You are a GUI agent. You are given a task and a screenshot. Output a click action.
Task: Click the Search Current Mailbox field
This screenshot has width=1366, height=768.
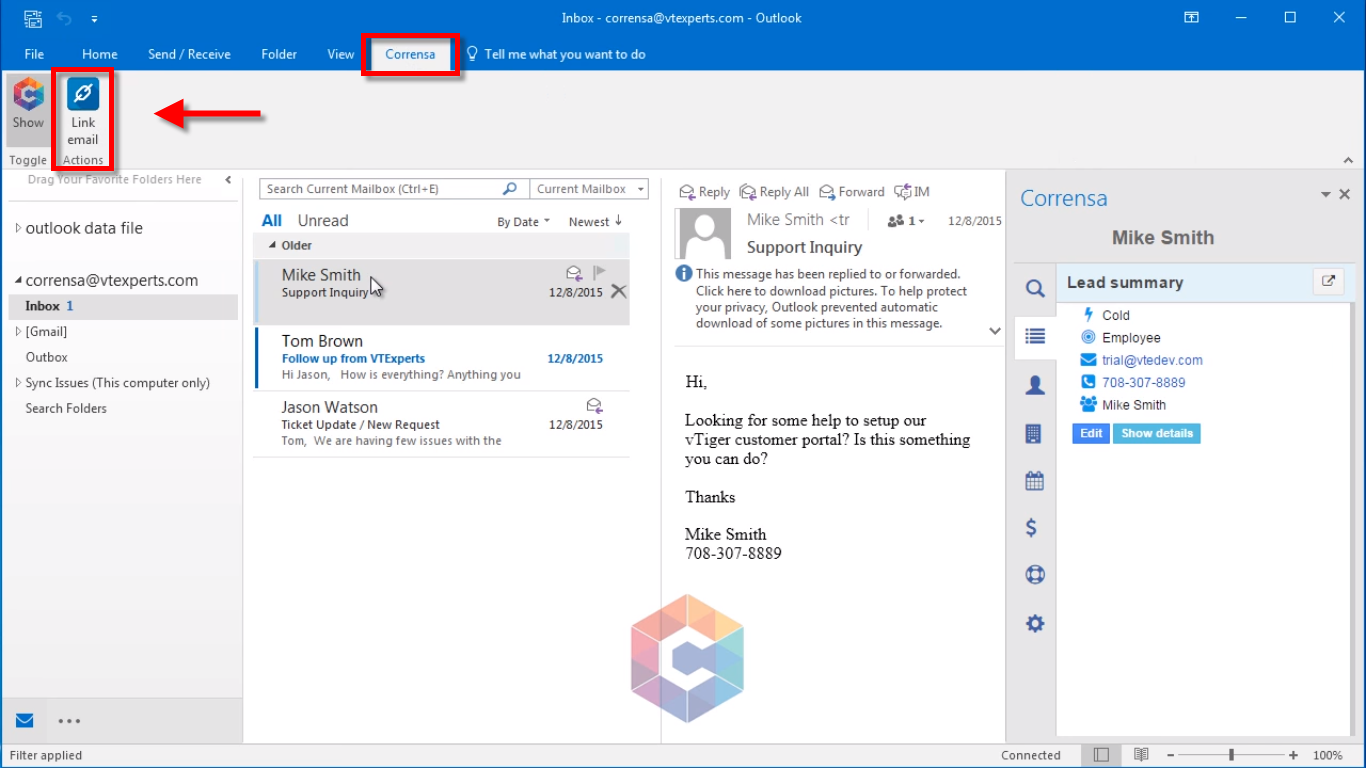click(380, 189)
